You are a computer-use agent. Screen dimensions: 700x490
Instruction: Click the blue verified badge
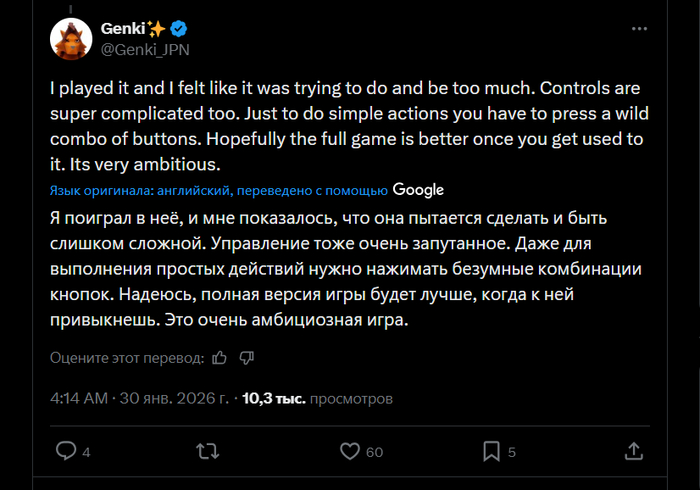tap(182, 28)
